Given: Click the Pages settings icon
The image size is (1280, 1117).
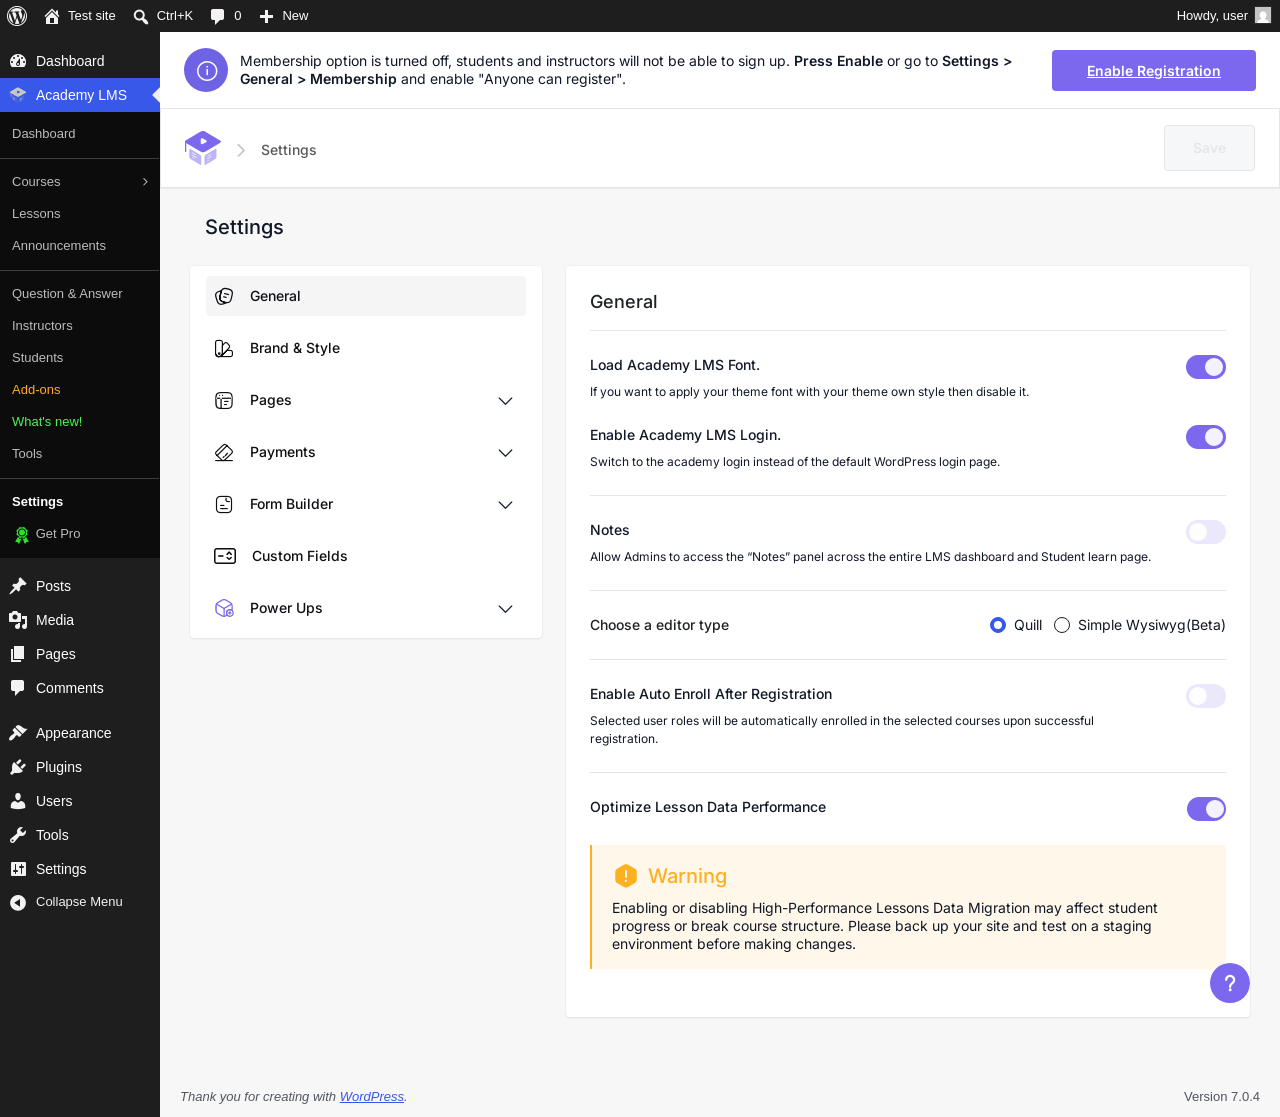Looking at the screenshot, I should [224, 400].
